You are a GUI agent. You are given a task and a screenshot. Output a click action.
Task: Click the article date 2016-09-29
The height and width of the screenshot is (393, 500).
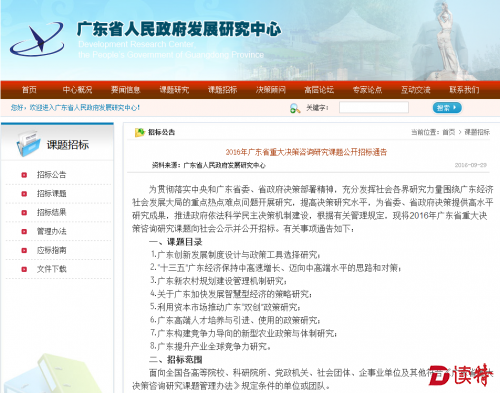pyautogui.click(x=471, y=165)
